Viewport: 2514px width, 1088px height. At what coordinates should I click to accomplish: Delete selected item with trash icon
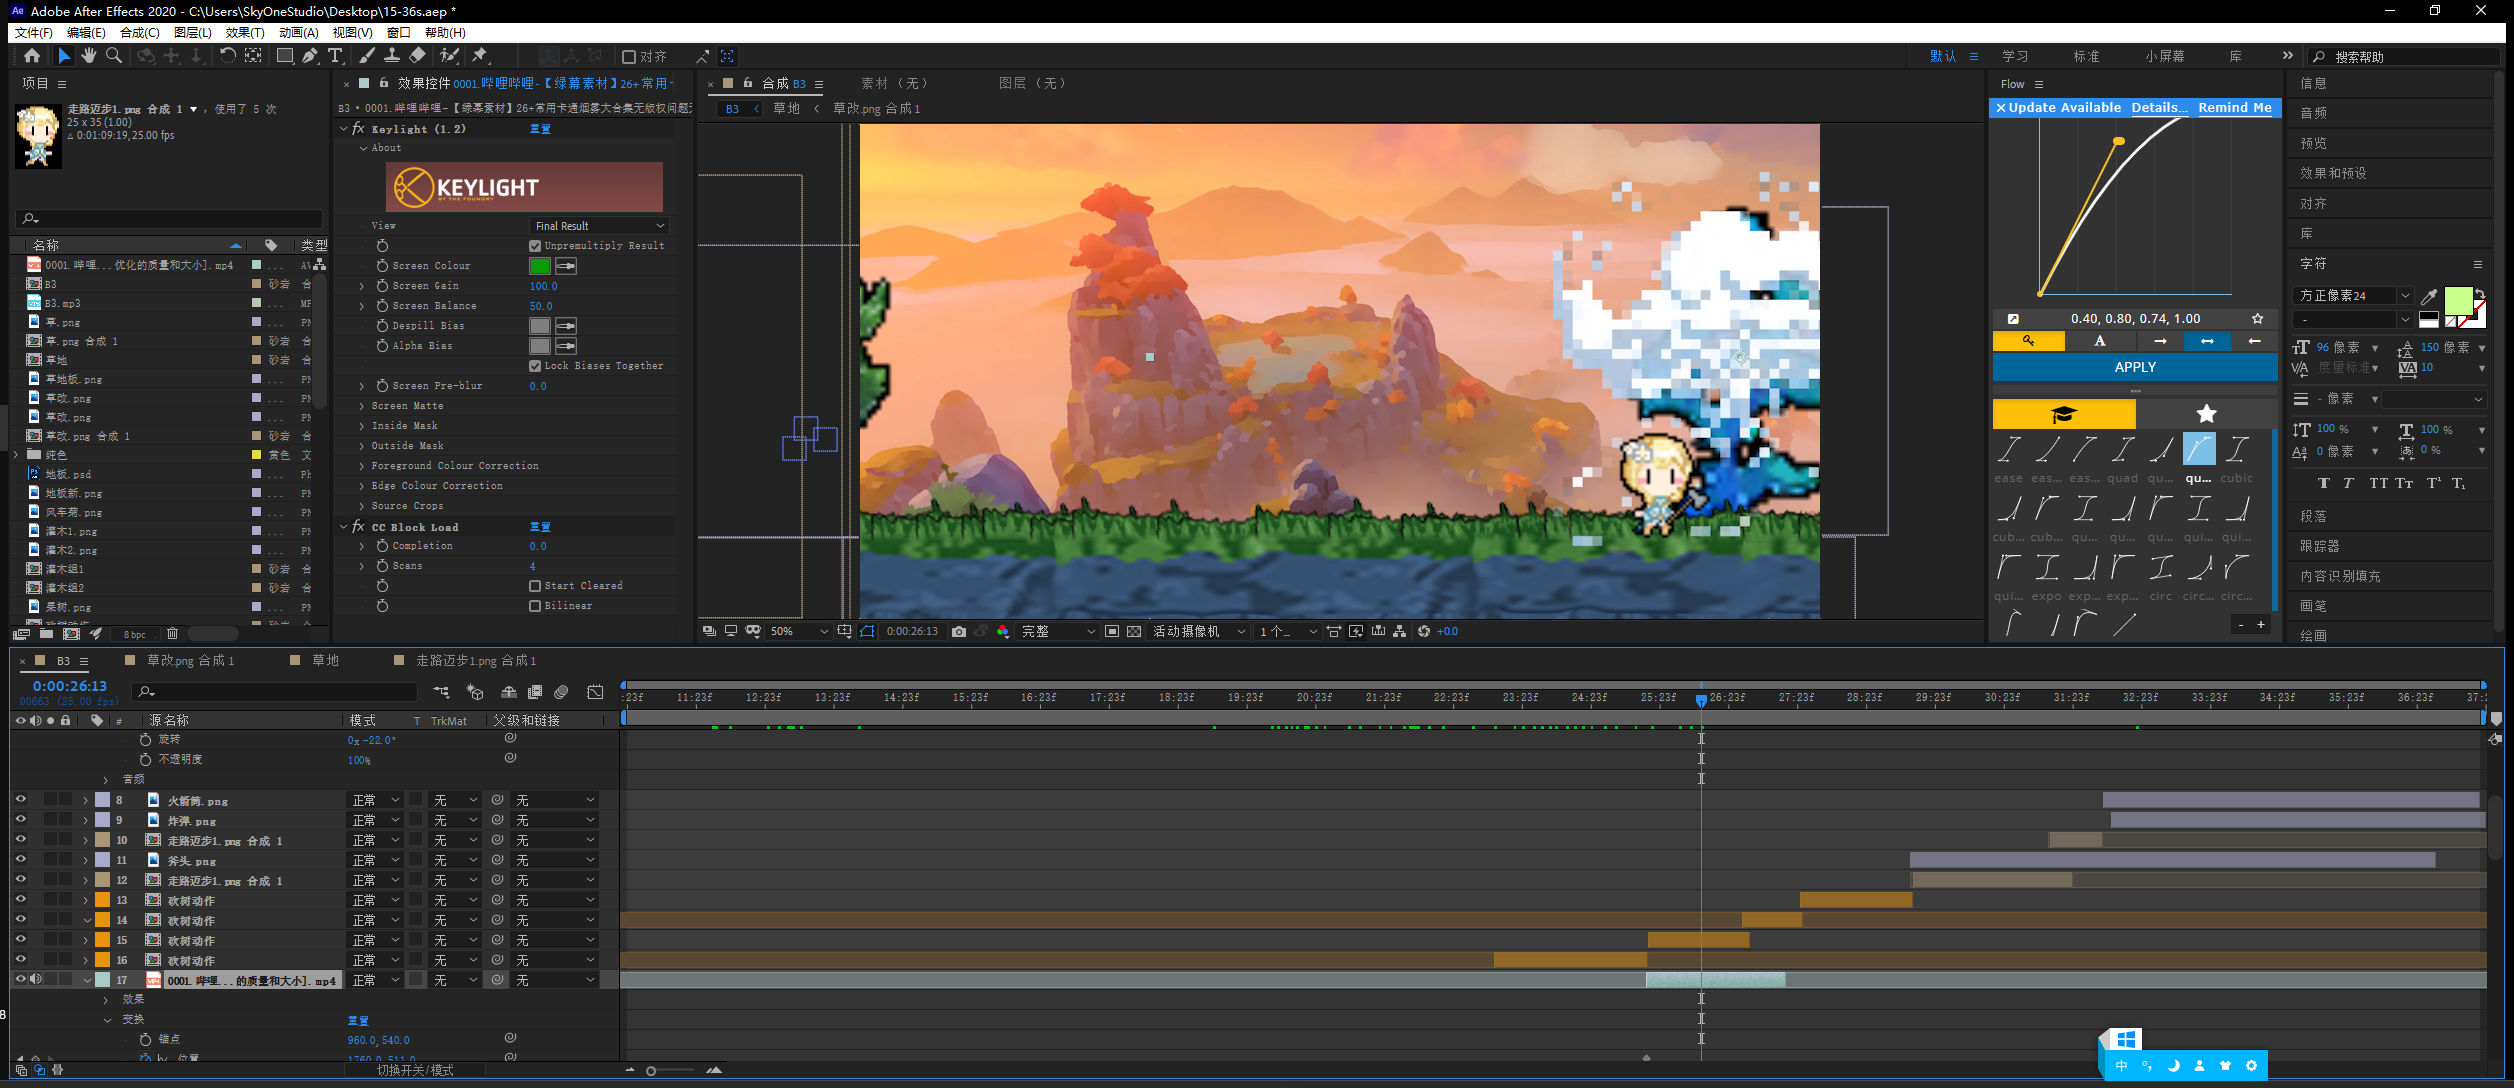point(172,633)
